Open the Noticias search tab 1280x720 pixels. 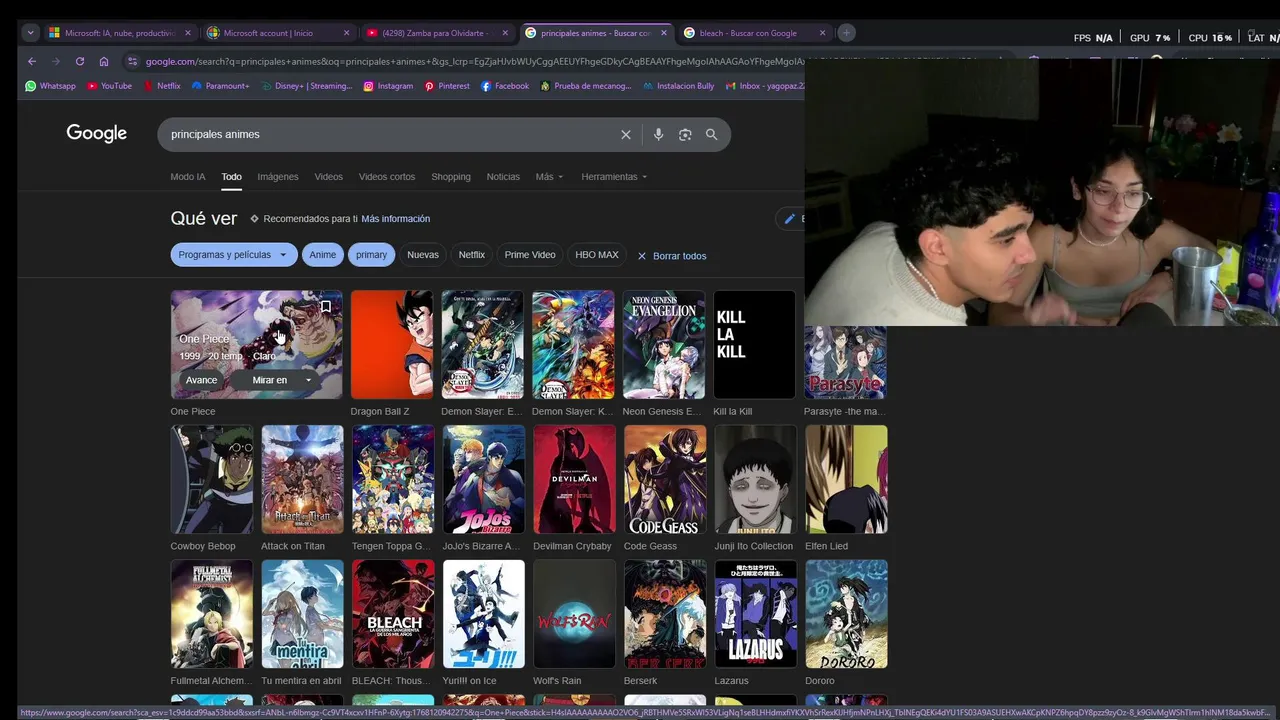pyautogui.click(x=503, y=177)
